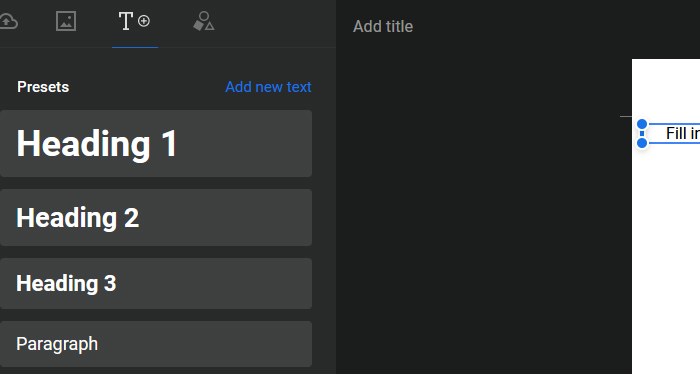Insert the Paragraph text preset
This screenshot has height=374, width=700.
[x=156, y=344]
